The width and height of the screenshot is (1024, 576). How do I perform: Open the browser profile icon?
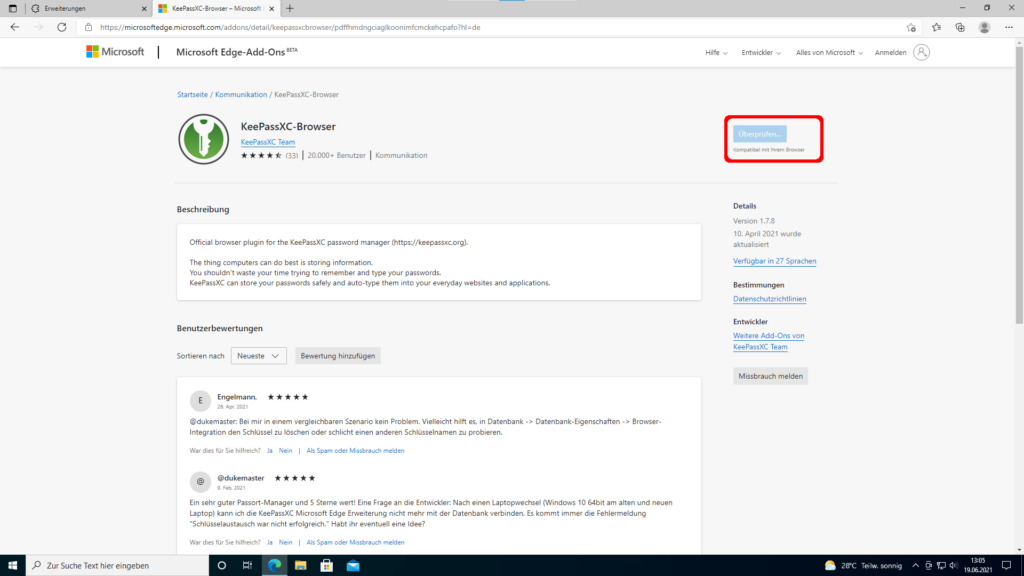[x=984, y=27]
